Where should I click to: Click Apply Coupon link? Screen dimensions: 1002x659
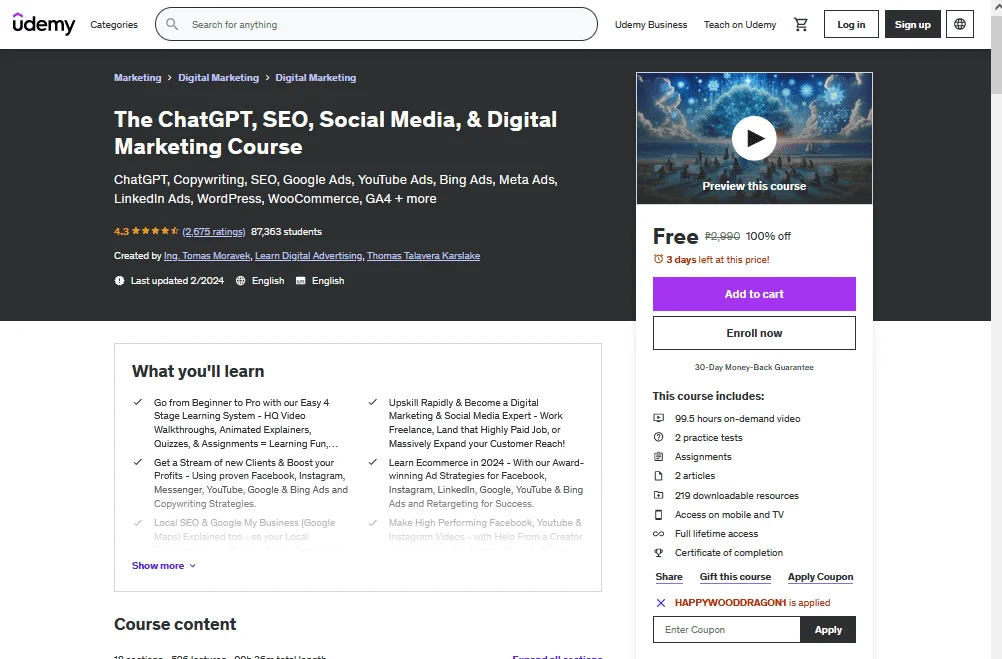click(821, 577)
